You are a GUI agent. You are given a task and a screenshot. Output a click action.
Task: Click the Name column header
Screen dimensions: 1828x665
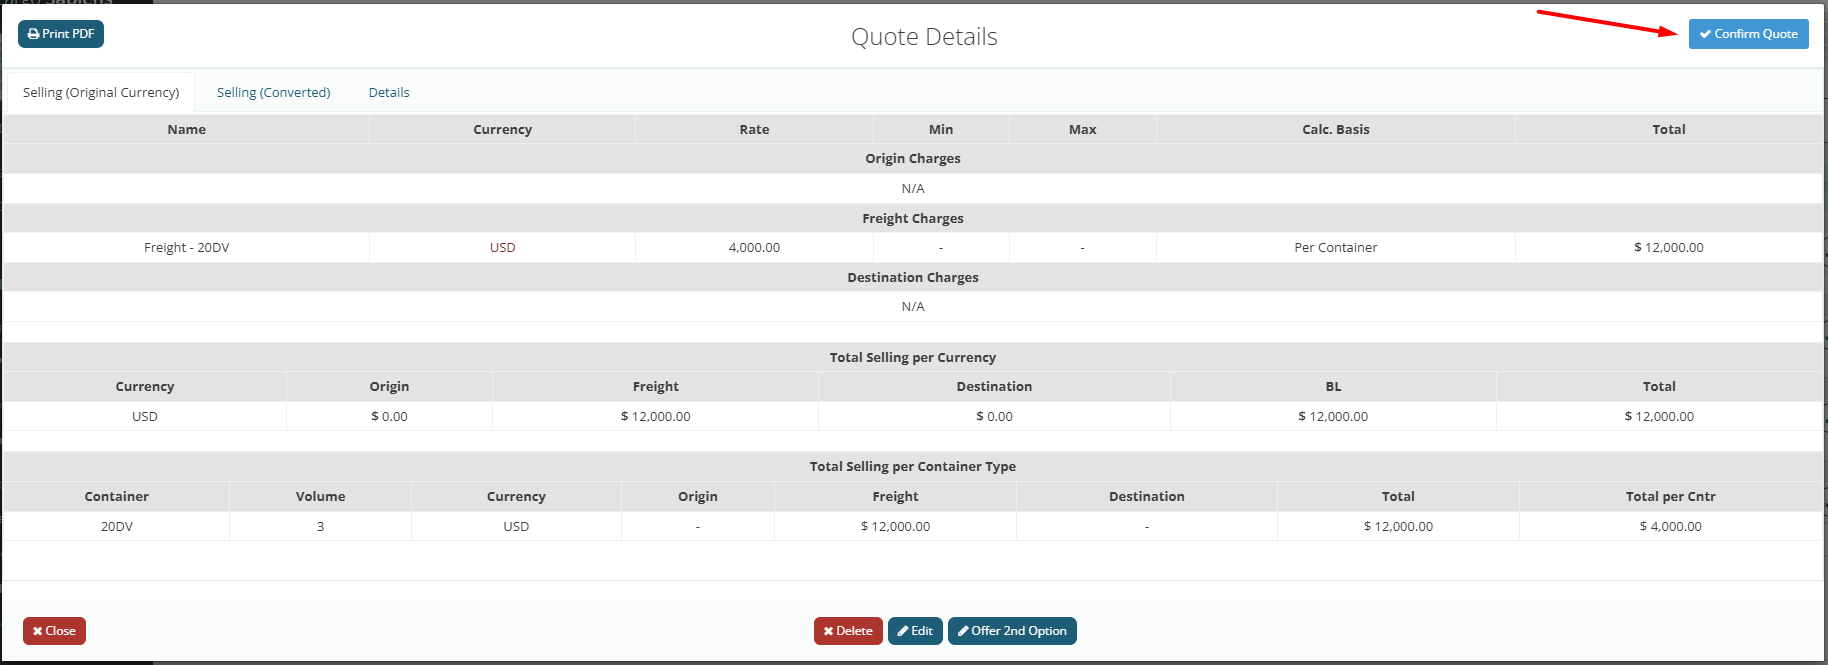coord(187,129)
